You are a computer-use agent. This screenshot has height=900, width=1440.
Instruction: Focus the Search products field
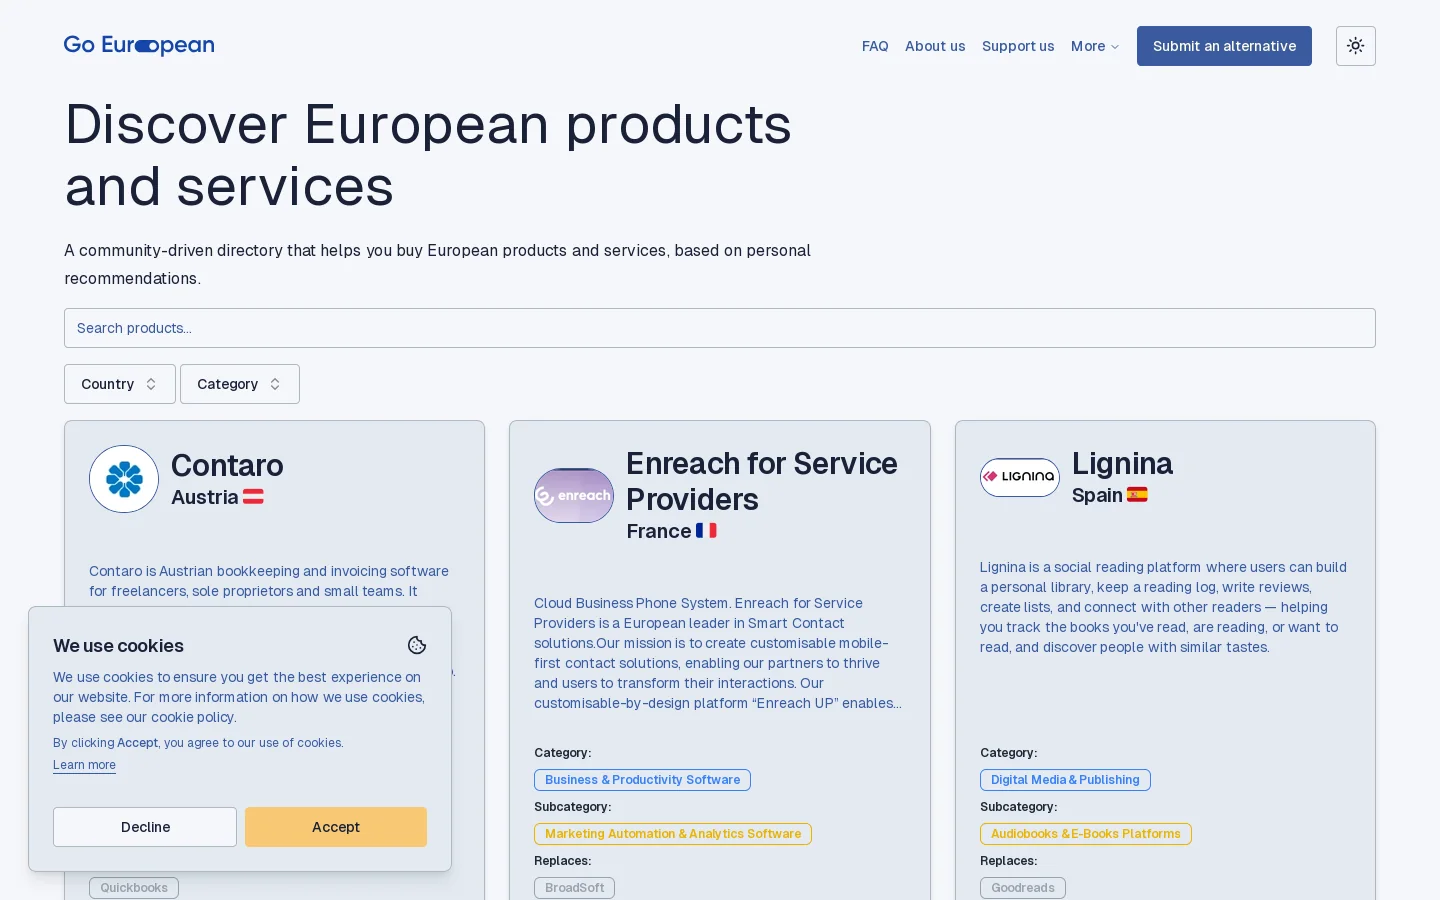720,328
